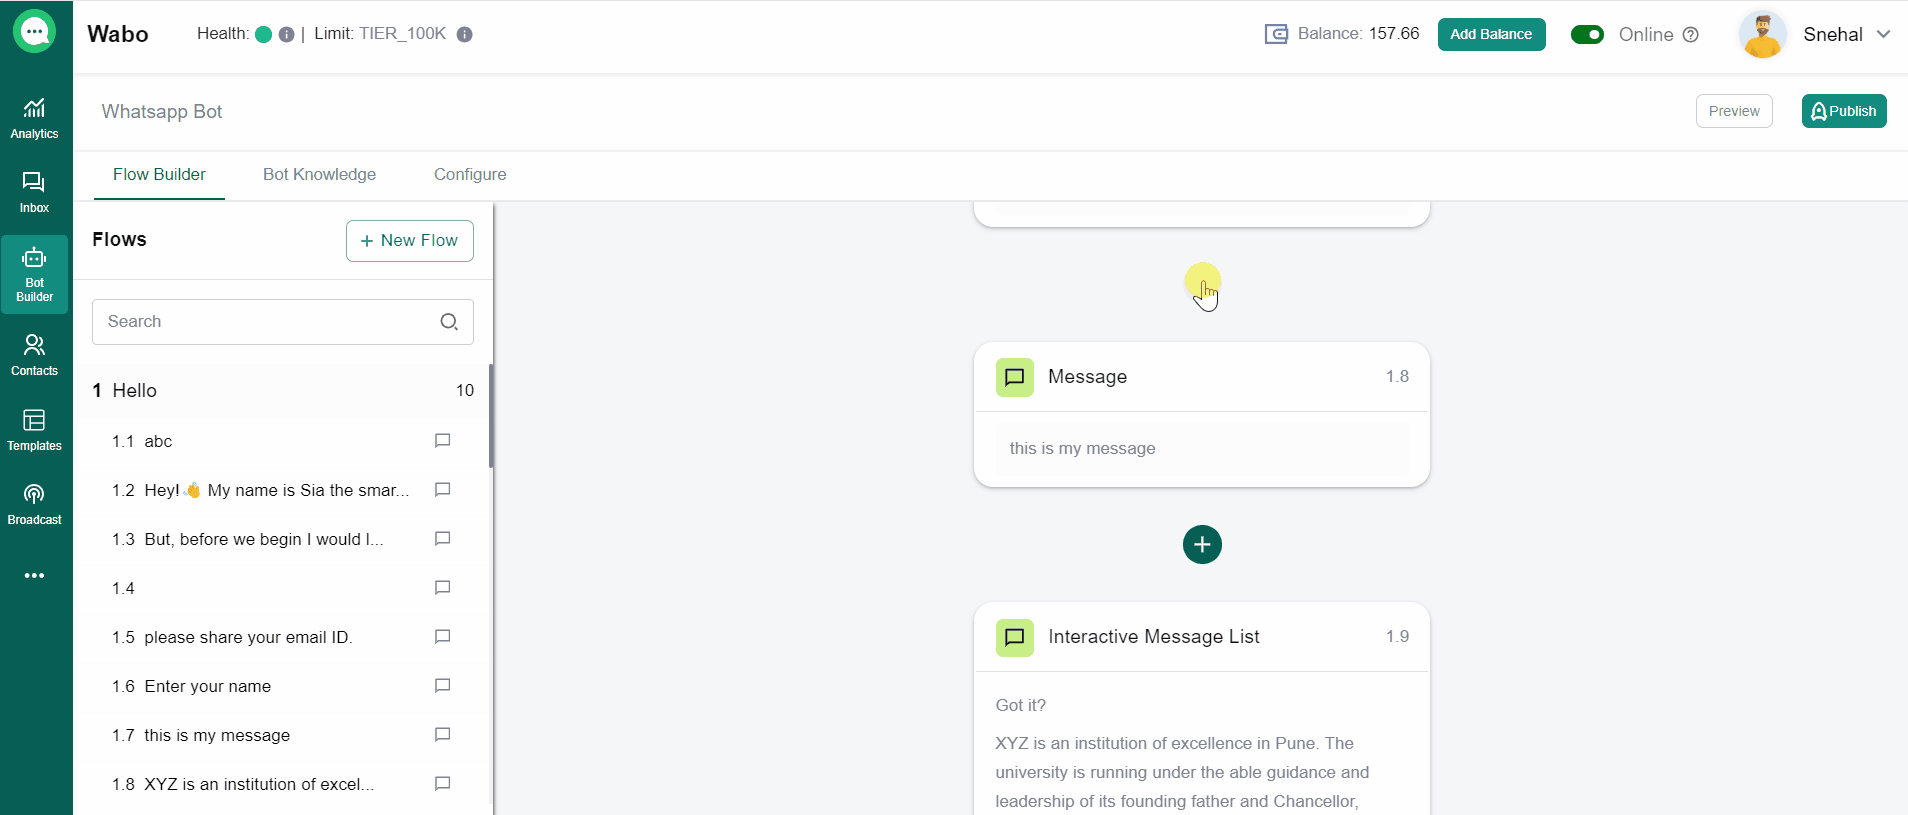Click the Limit tier info icon

coord(464,34)
